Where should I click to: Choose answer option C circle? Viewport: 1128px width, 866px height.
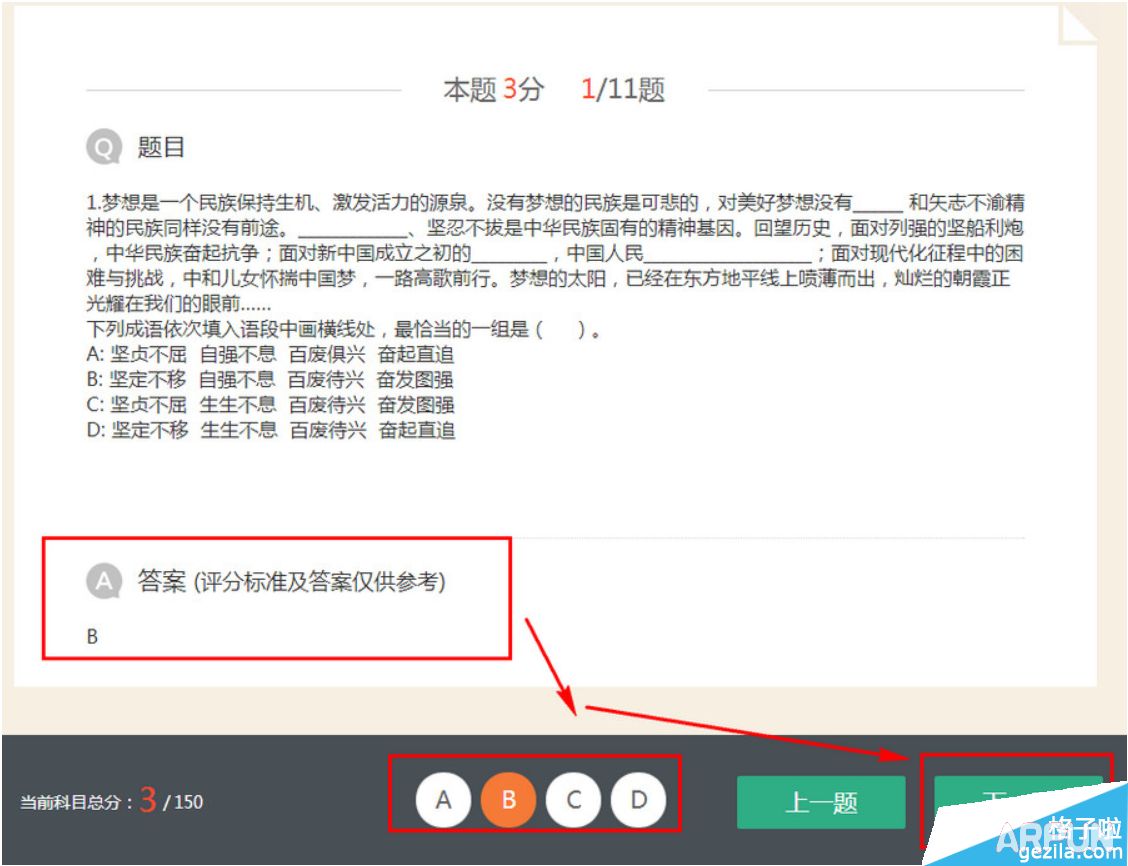(573, 800)
